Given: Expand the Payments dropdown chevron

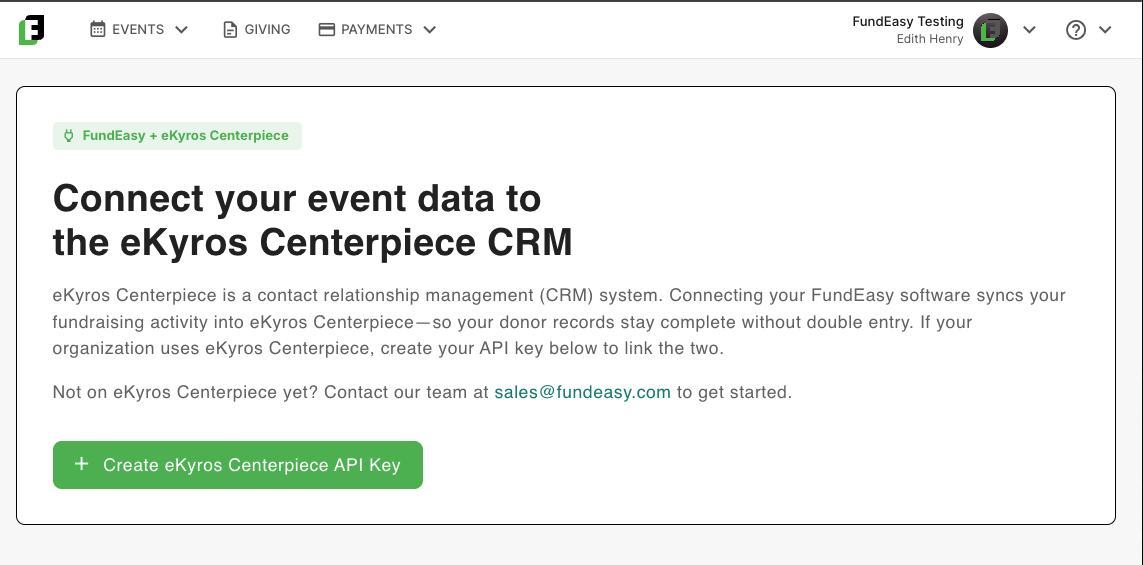Looking at the screenshot, I should [429, 29].
